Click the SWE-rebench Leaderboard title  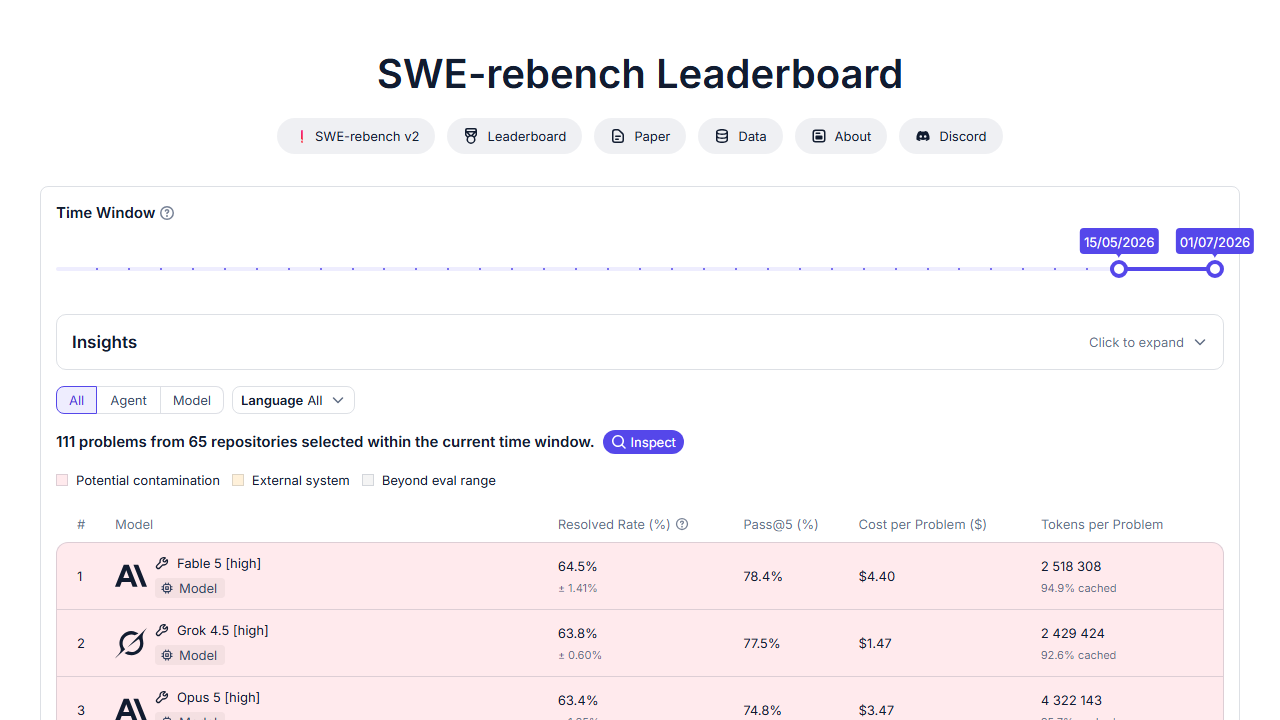[x=640, y=74]
